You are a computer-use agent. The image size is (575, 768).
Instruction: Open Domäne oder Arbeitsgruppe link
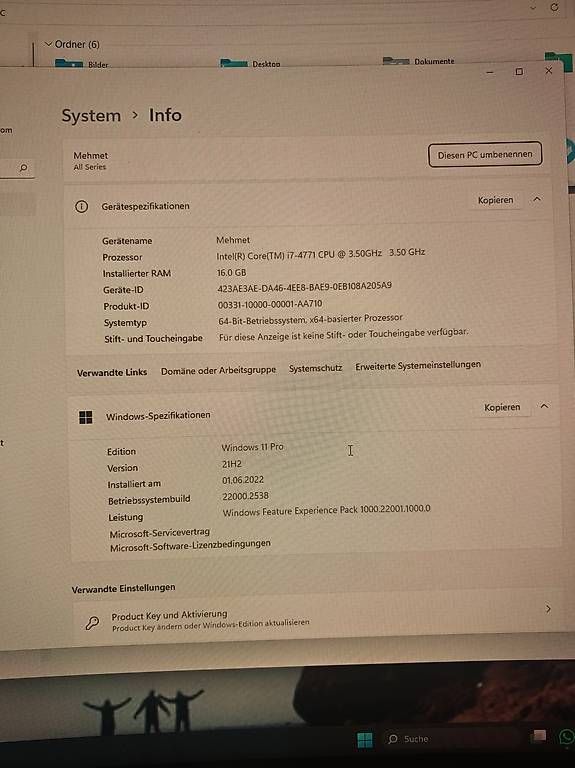point(218,370)
